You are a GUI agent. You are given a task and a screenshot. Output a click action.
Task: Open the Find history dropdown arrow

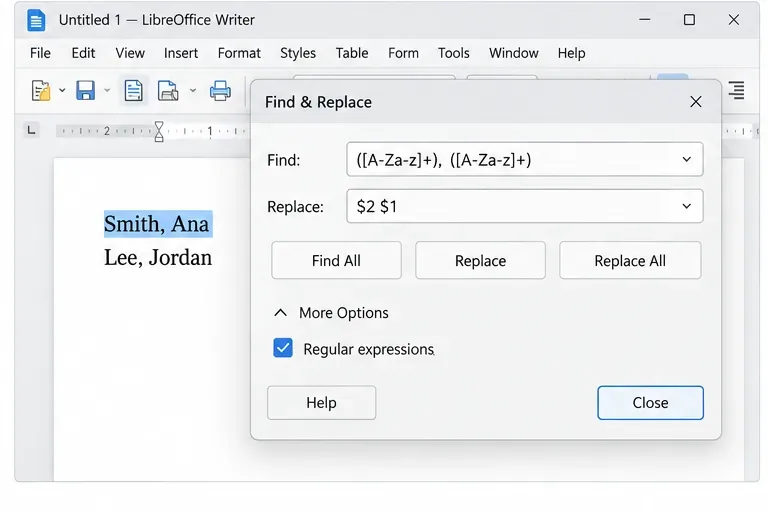coord(687,160)
